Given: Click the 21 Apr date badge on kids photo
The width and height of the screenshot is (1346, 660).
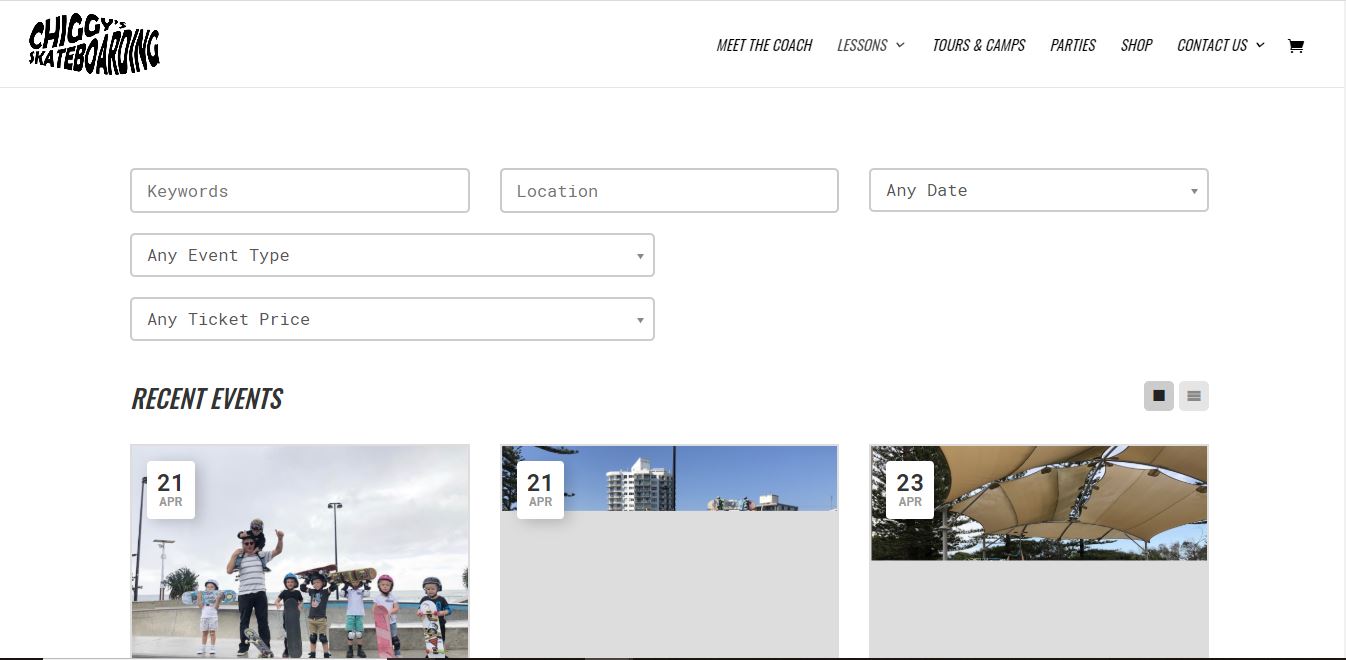Looking at the screenshot, I should (170, 490).
